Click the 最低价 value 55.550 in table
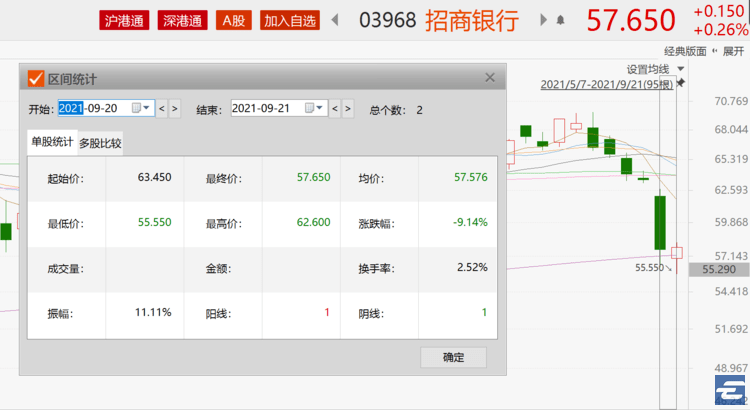Image resolution: width=750 pixels, height=410 pixels. coord(154,222)
